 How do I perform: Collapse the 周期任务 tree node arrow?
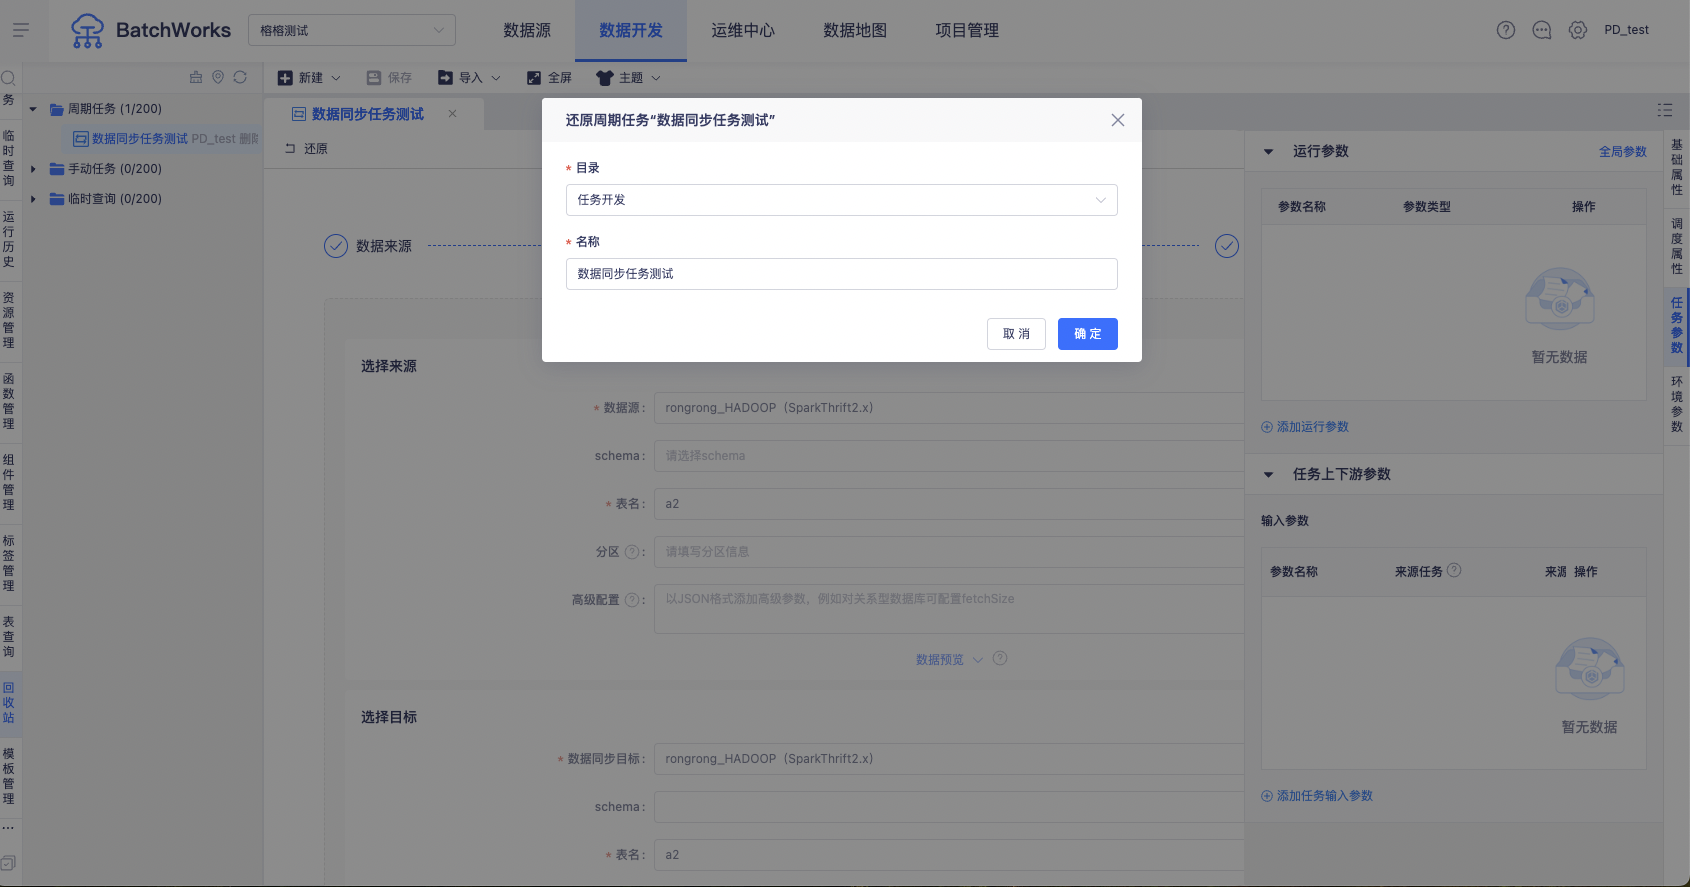(x=33, y=109)
